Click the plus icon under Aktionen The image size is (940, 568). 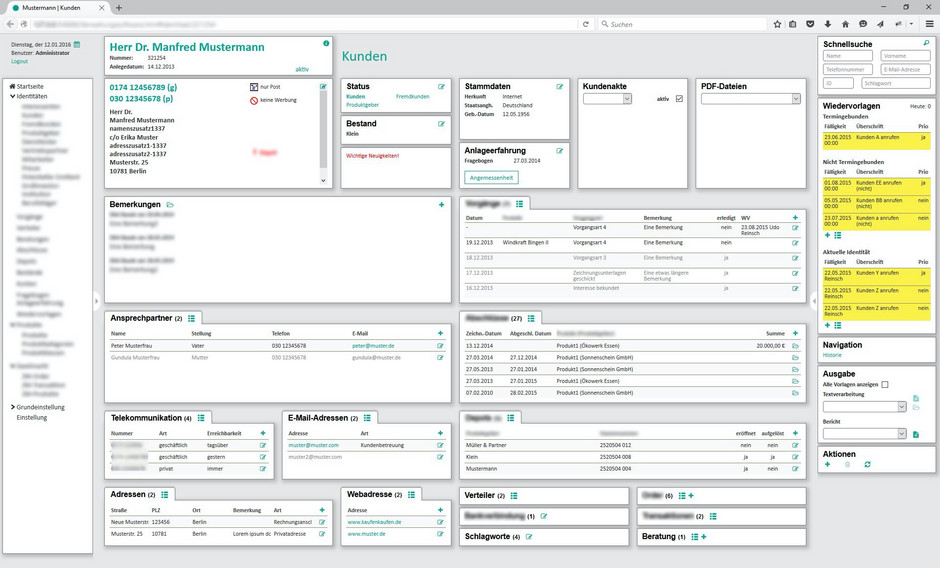[x=827, y=464]
